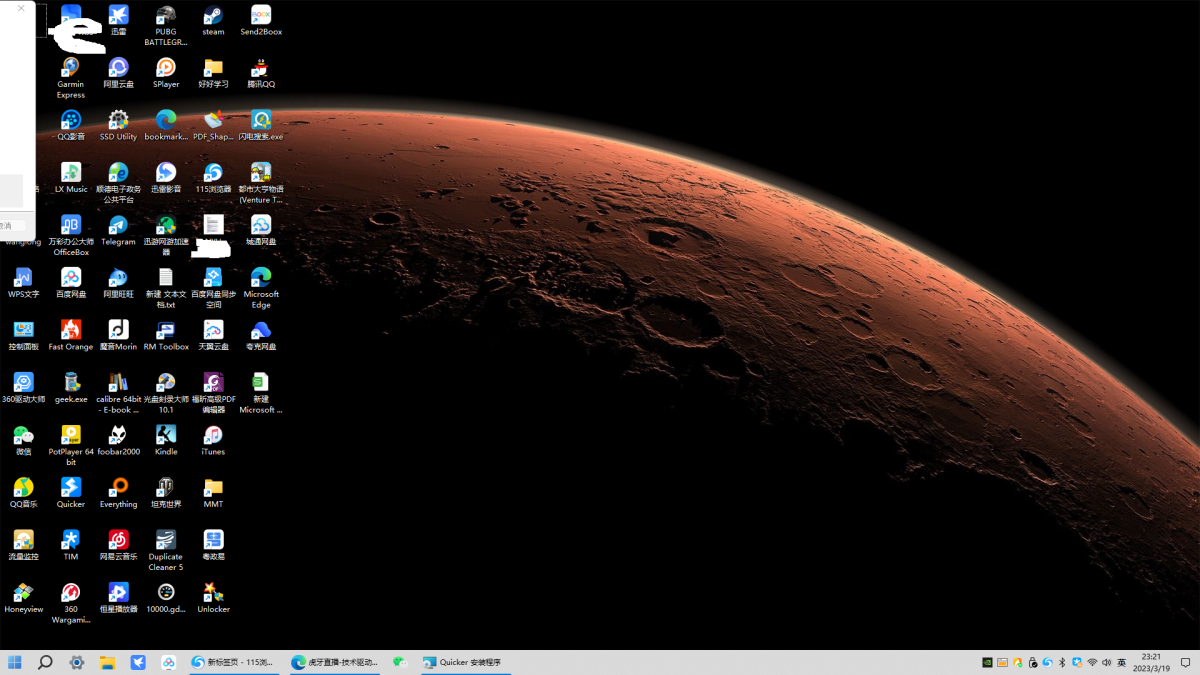Open 腾讯QQ desktop icon
Screen dimensions: 1200x675
(x=261, y=73)
